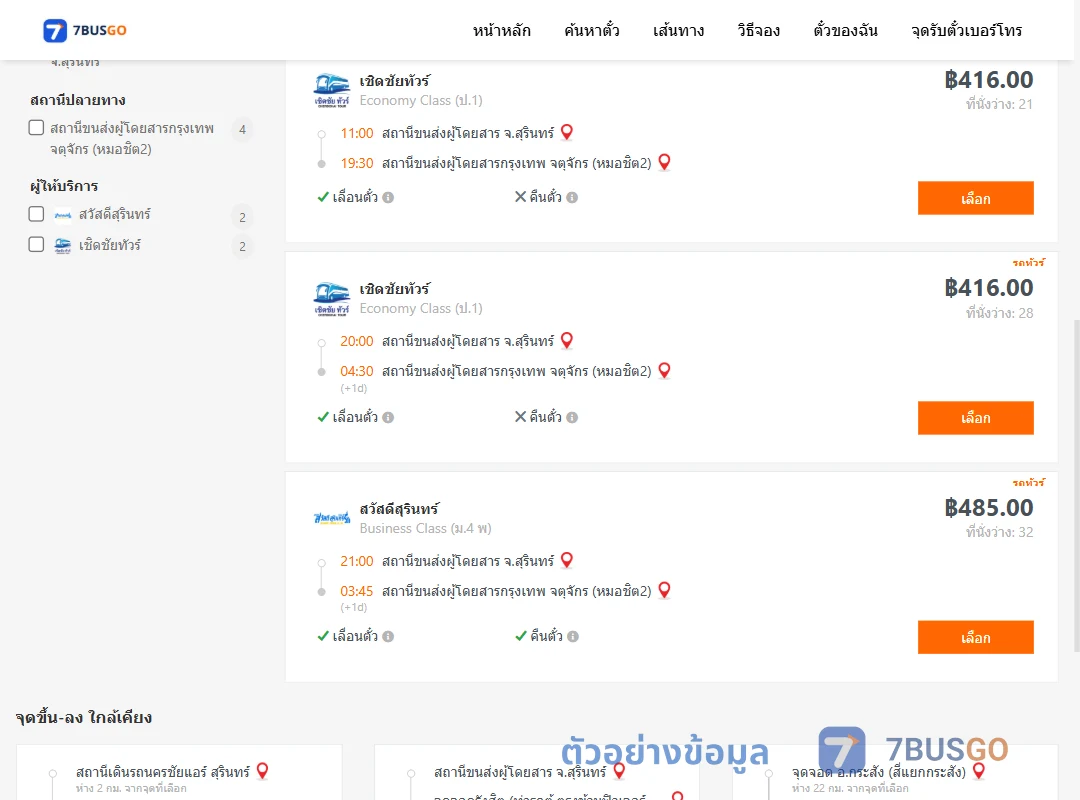The width and height of the screenshot is (1080, 800).
Task: Check the หมอชิต2 destination station filter
Action: click(37, 127)
